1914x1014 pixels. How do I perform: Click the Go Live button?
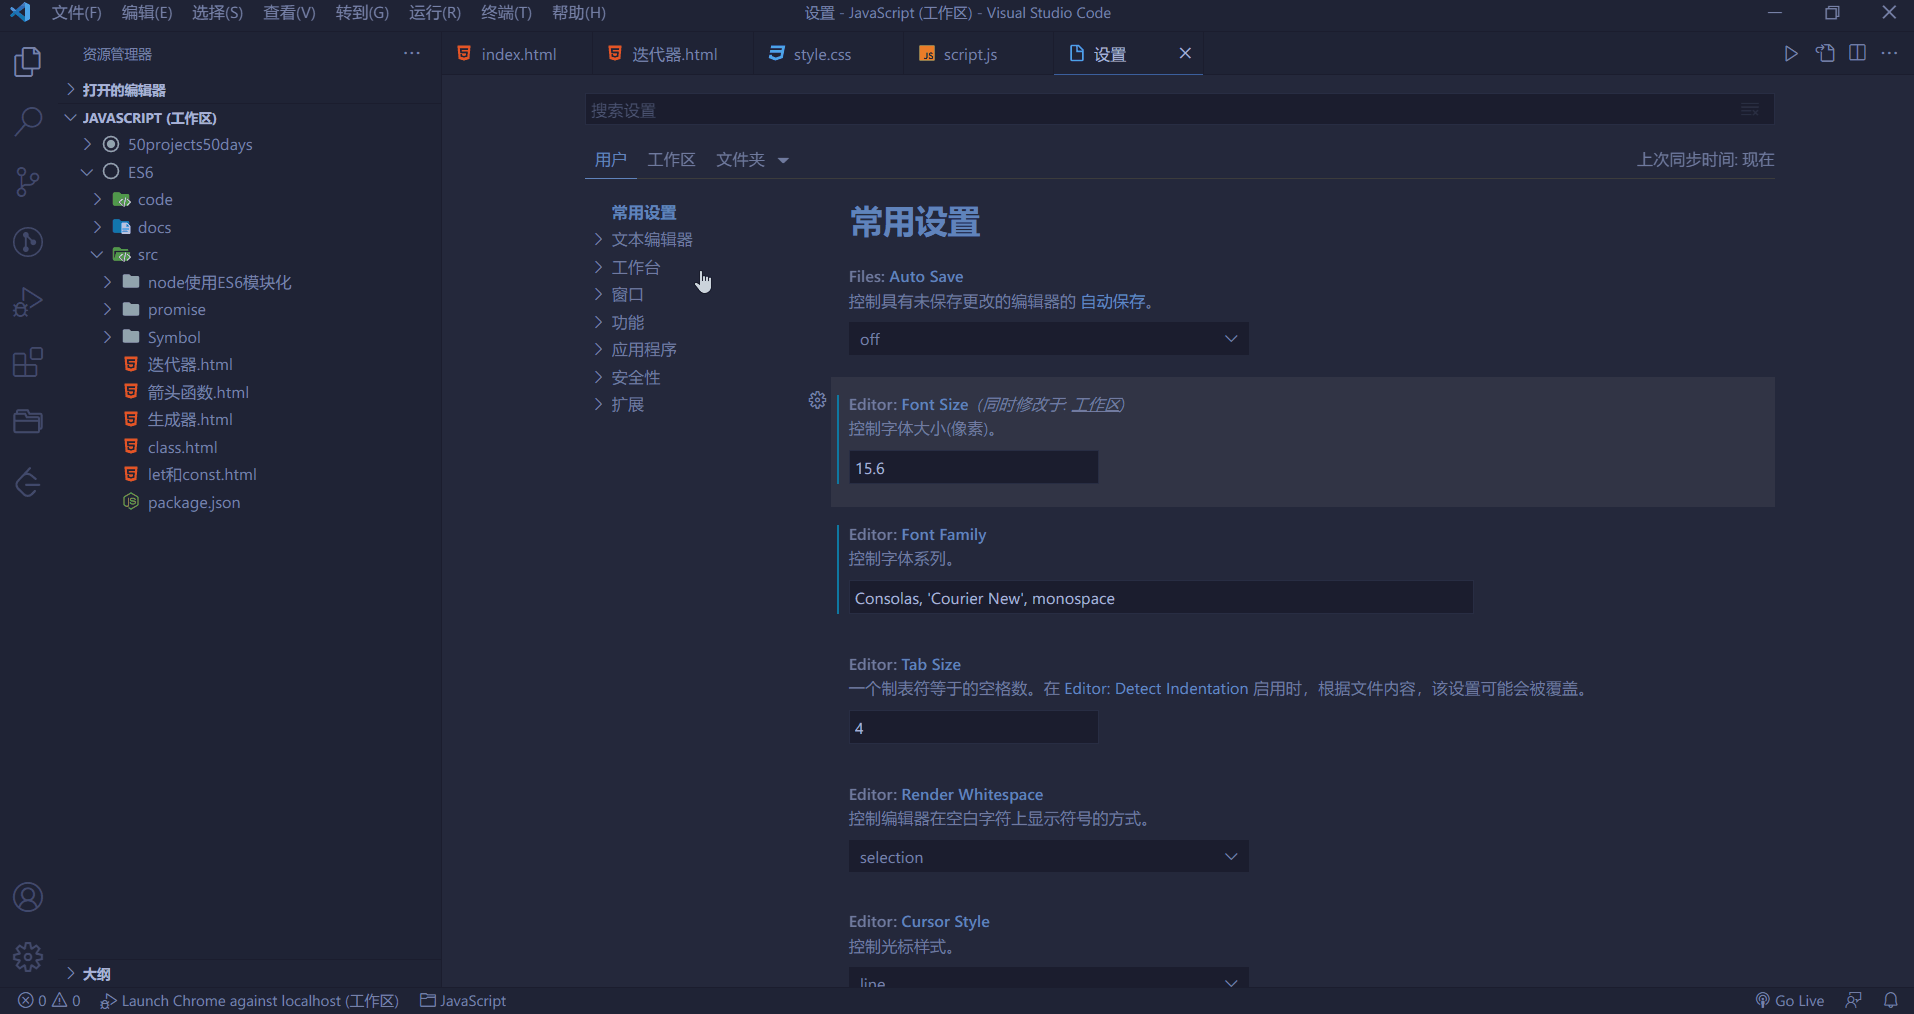point(1790,1000)
